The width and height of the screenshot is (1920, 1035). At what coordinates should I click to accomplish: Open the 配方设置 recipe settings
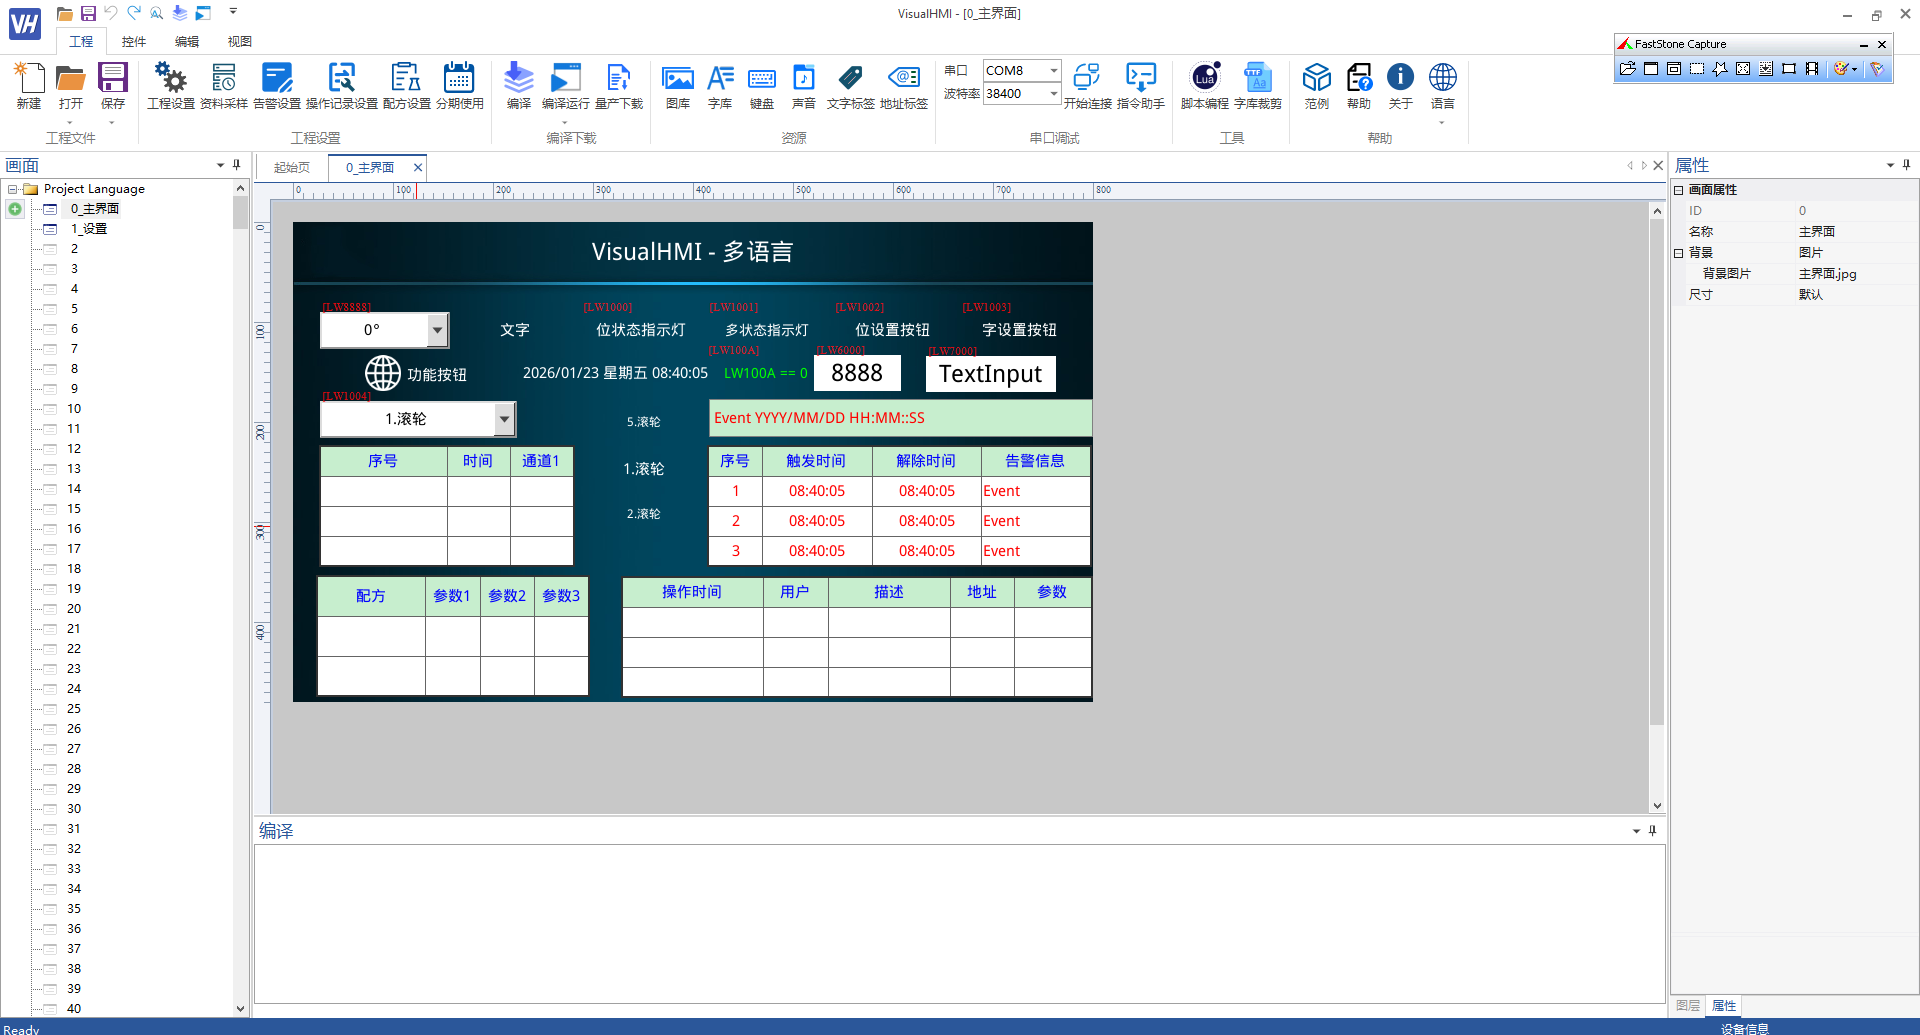coord(406,85)
